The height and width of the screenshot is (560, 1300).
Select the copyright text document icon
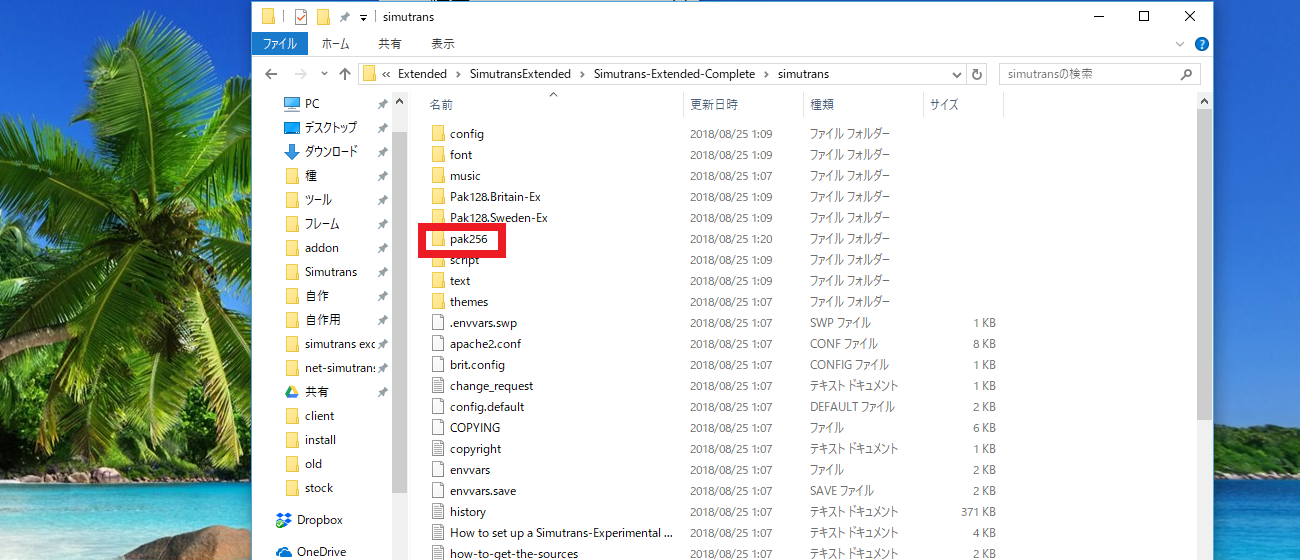437,449
